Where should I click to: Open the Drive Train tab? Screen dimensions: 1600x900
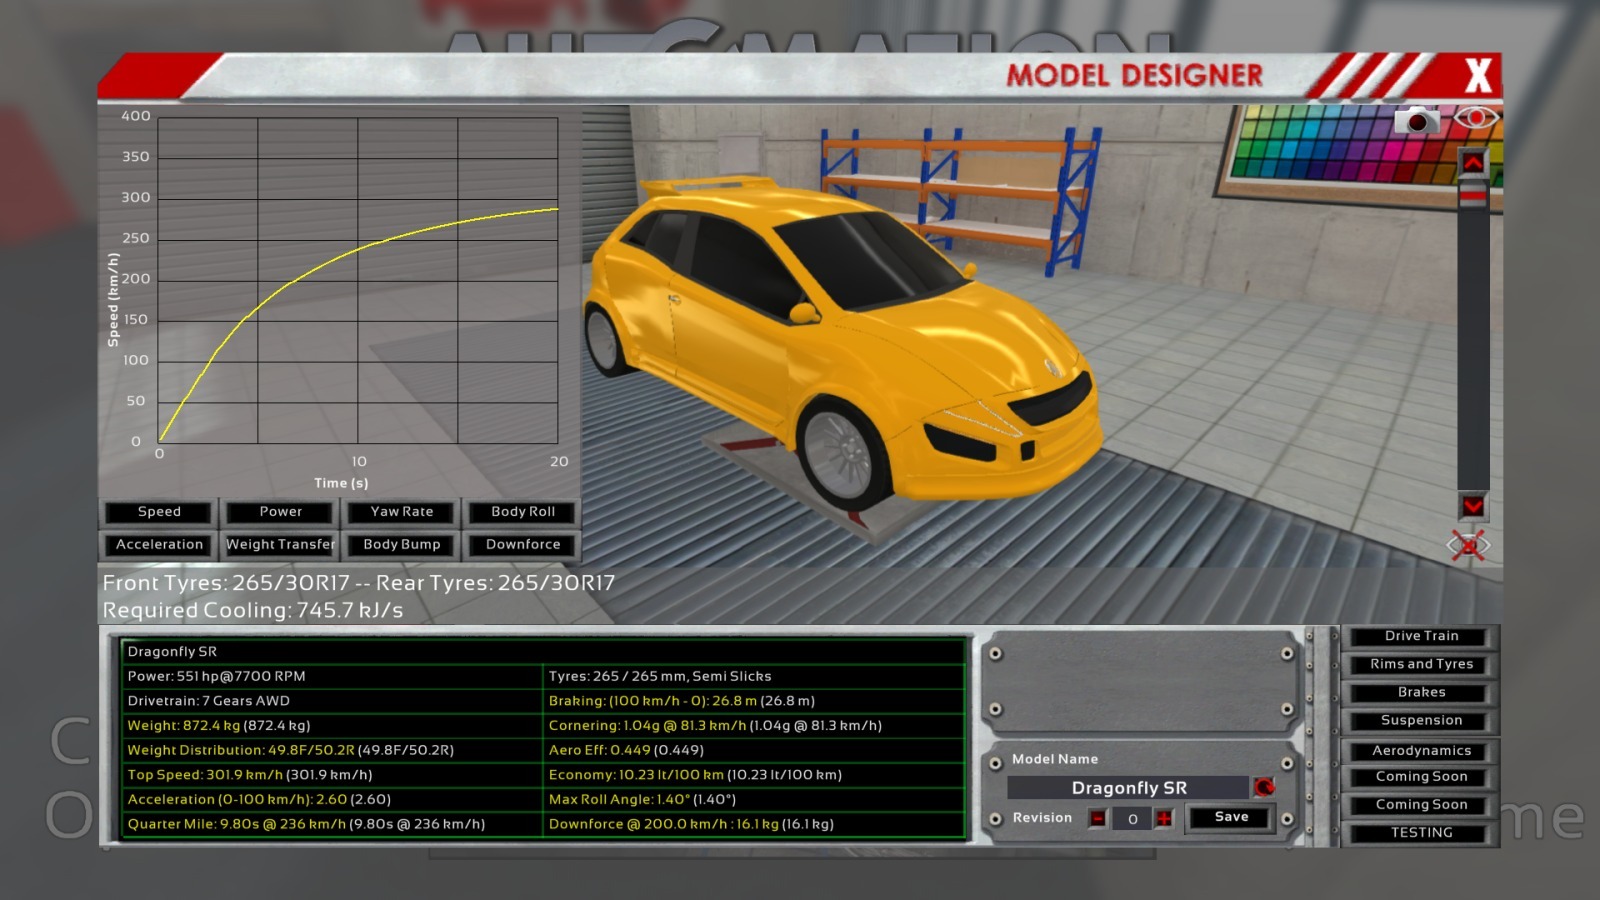[1421, 636]
